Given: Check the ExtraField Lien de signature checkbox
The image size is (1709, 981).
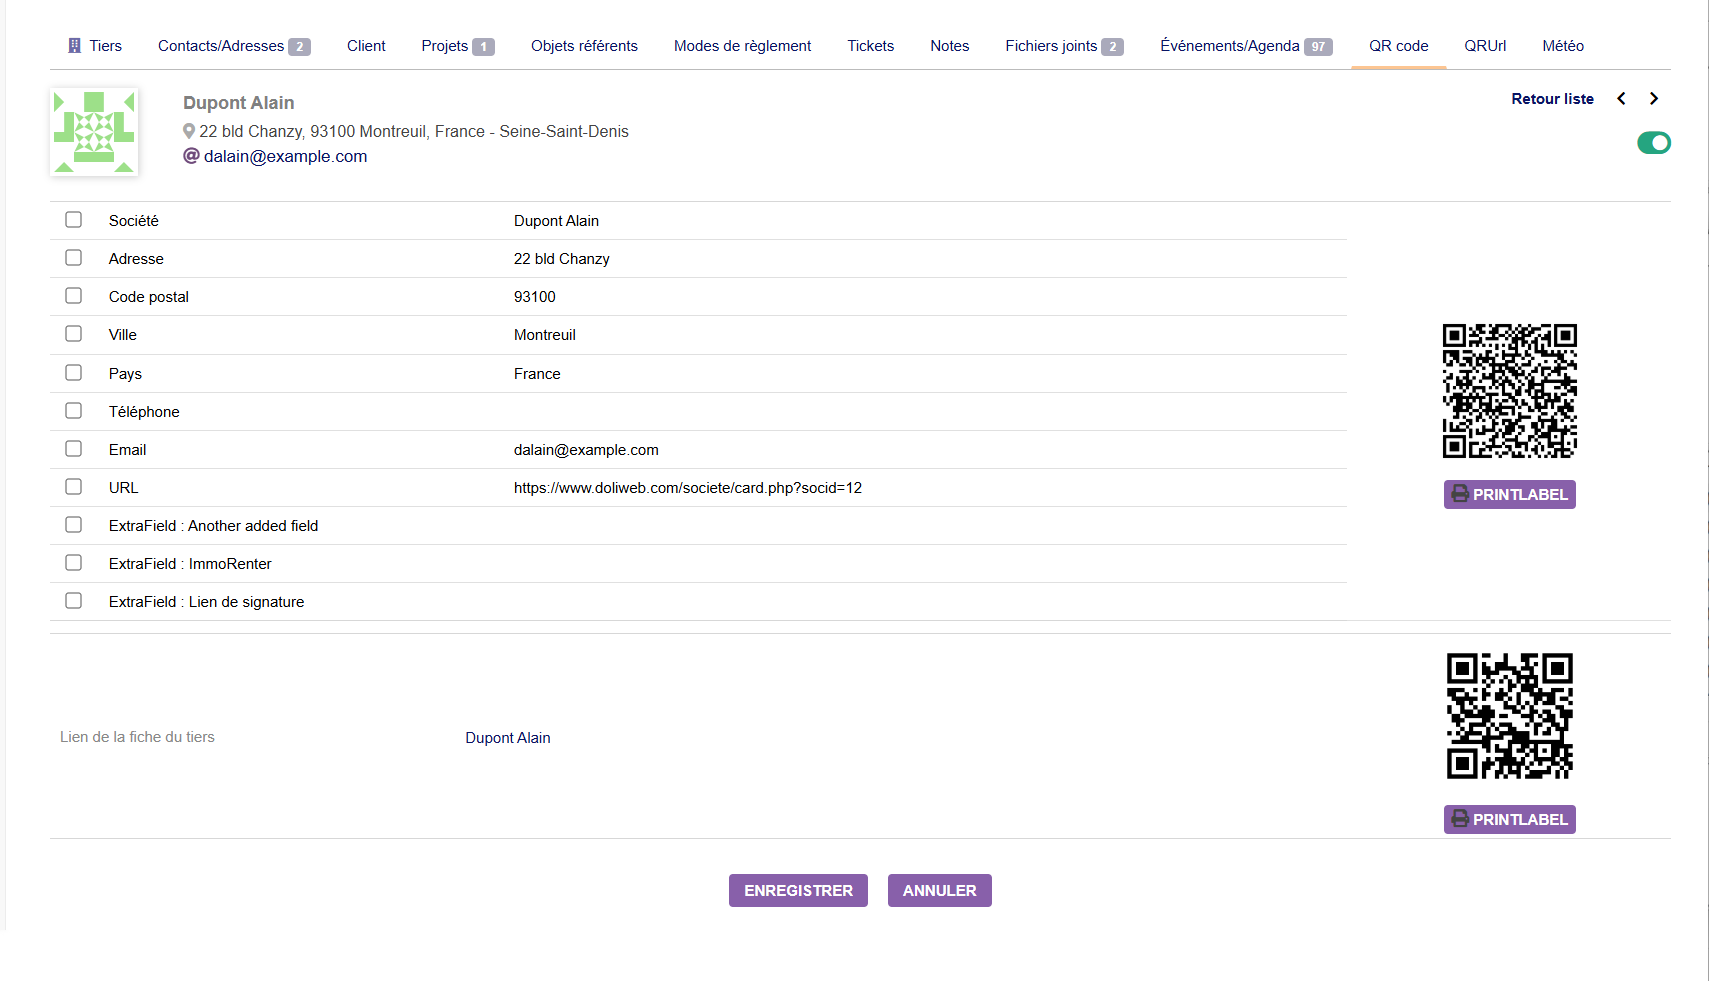Looking at the screenshot, I should (74, 601).
